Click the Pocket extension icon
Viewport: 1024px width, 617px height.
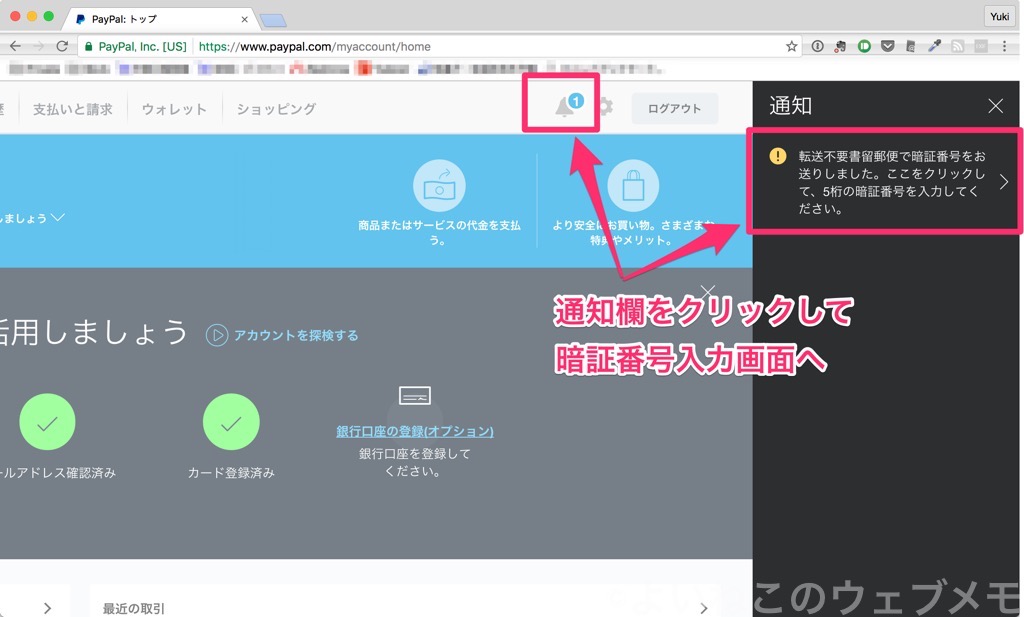887,46
